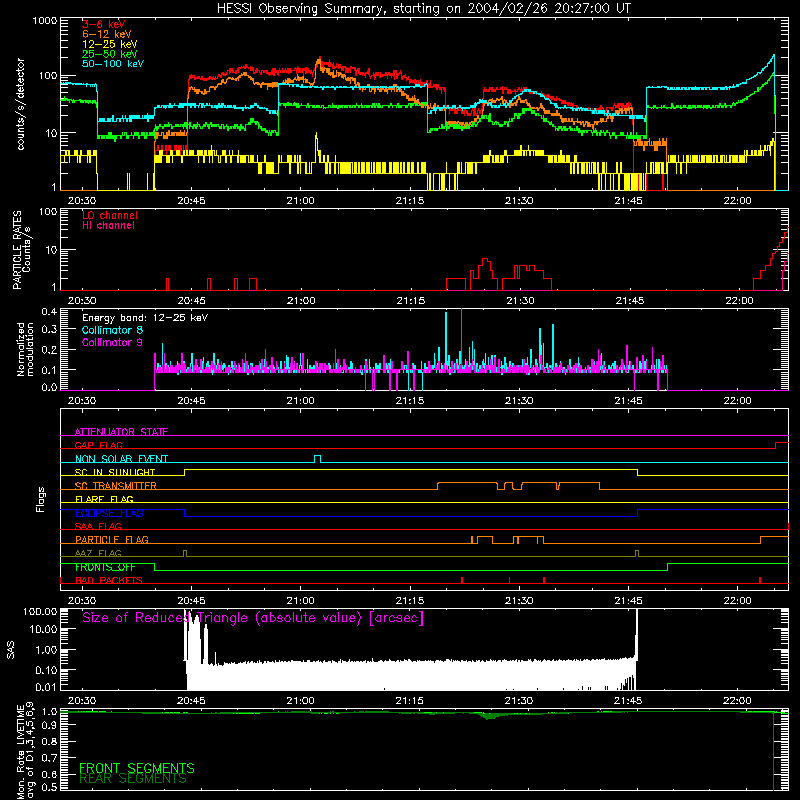Viewport: 800px width, 800px height.
Task: Click the 0.4 tick label on modulation axis
Action: (x=49, y=312)
